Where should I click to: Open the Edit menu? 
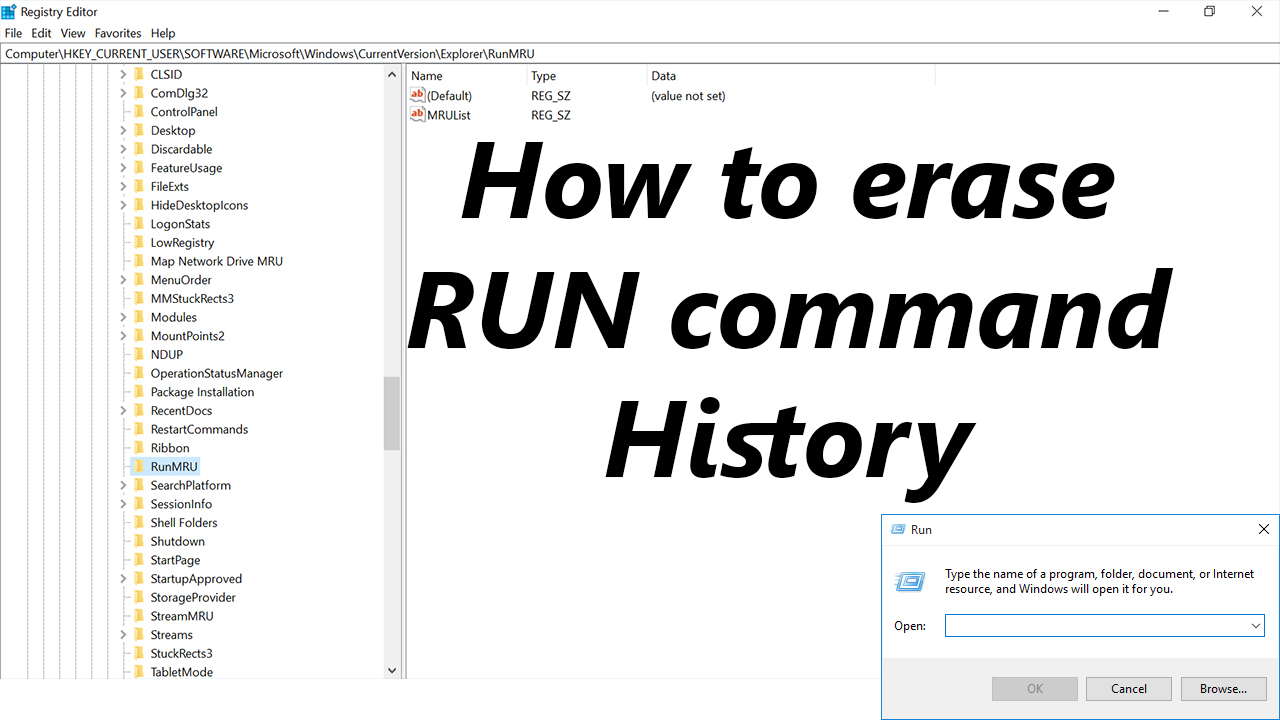[41, 33]
